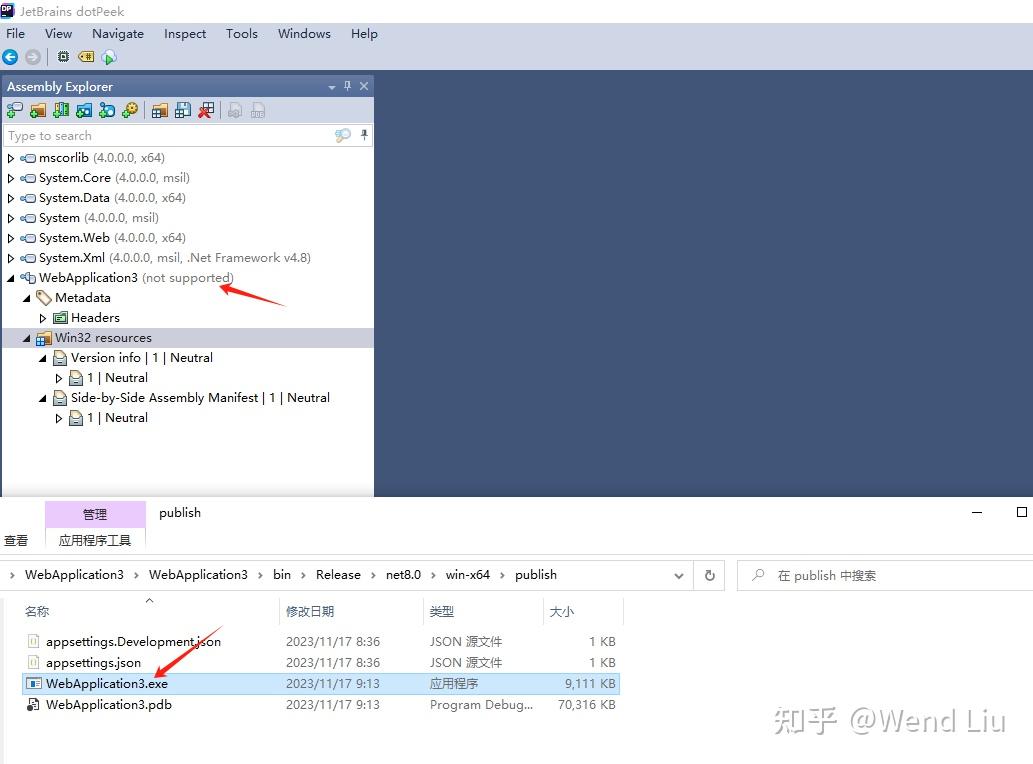
Task: Click the red Remove assemblies icon
Action: click(206, 110)
